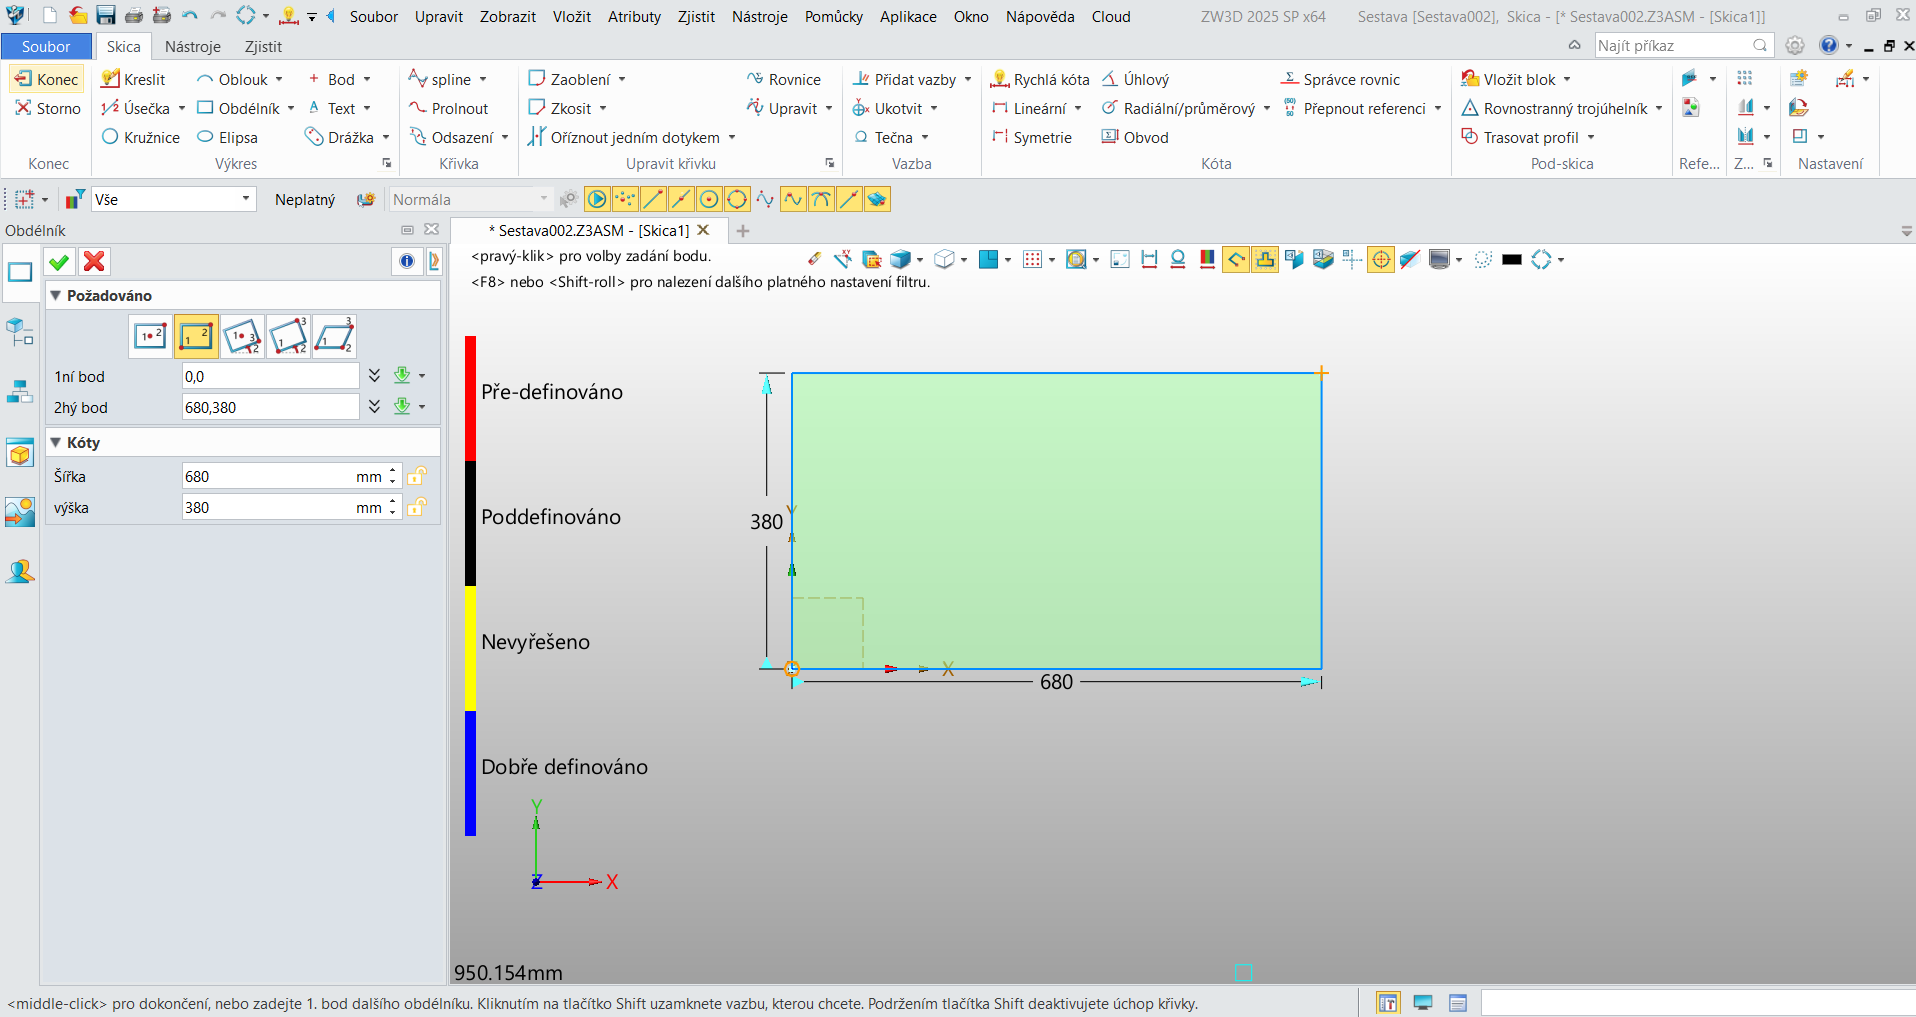Viewport: 1916px width, 1017px height.
Task: Open the Atributy menu
Action: (634, 16)
